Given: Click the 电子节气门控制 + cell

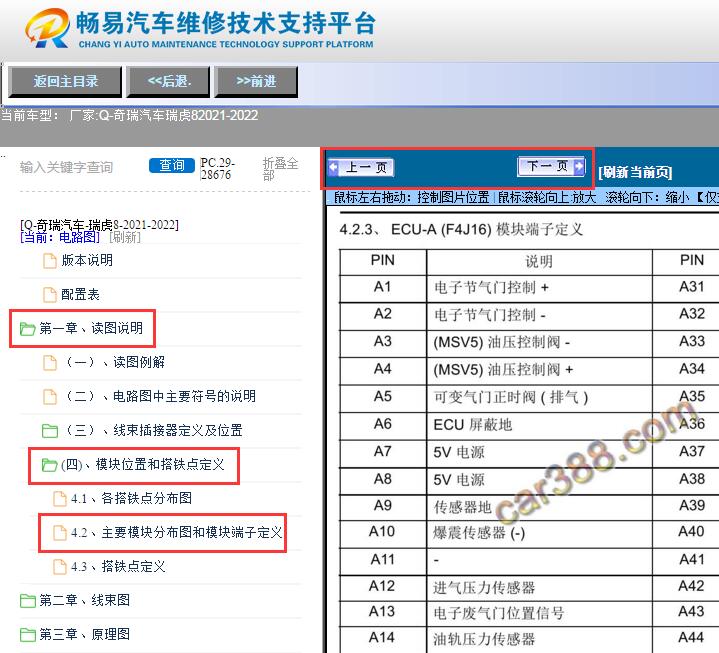Looking at the screenshot, I should (539, 288).
